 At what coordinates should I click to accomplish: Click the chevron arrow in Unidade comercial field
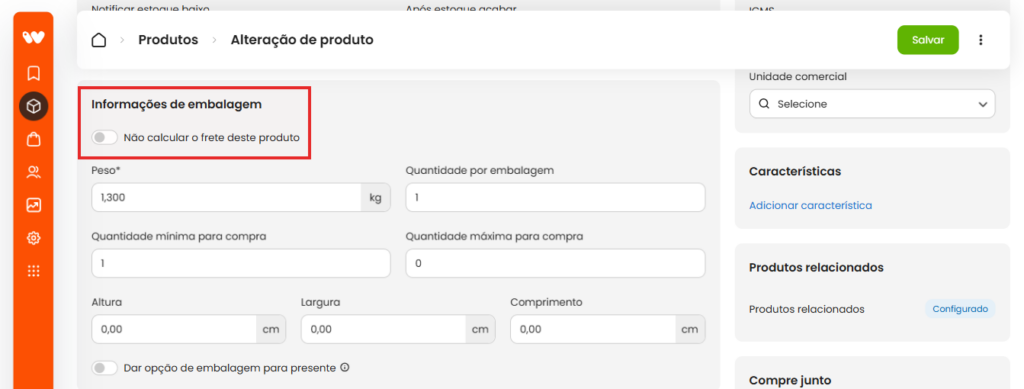pos(982,104)
